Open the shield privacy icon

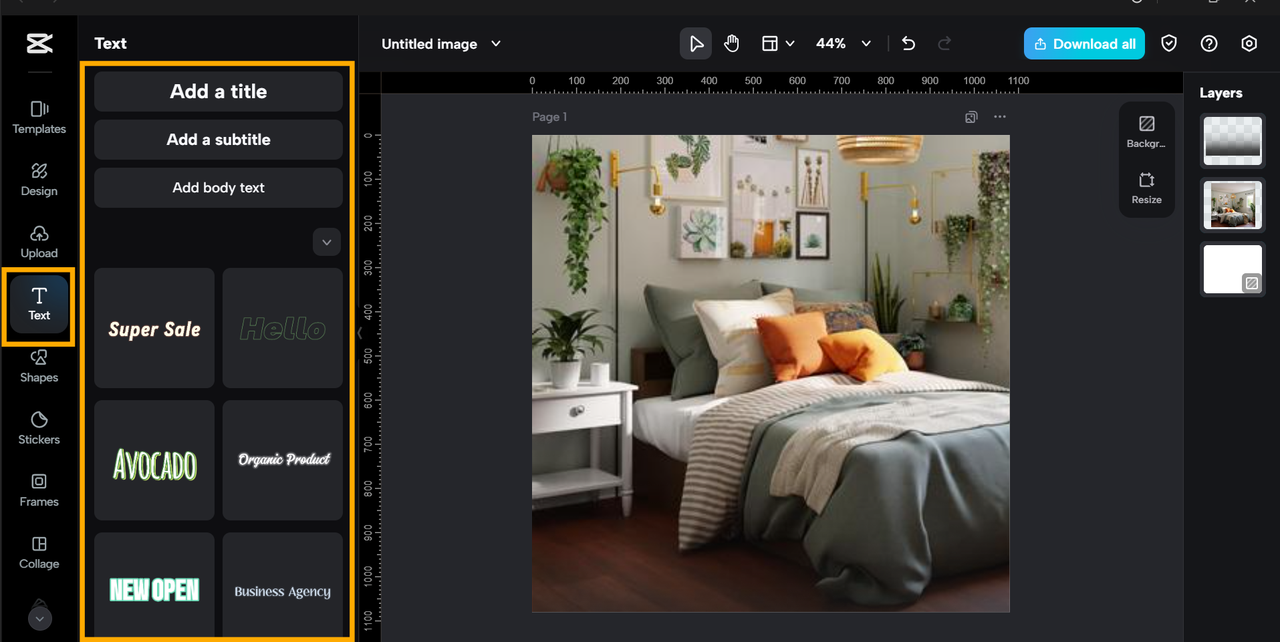[1168, 44]
